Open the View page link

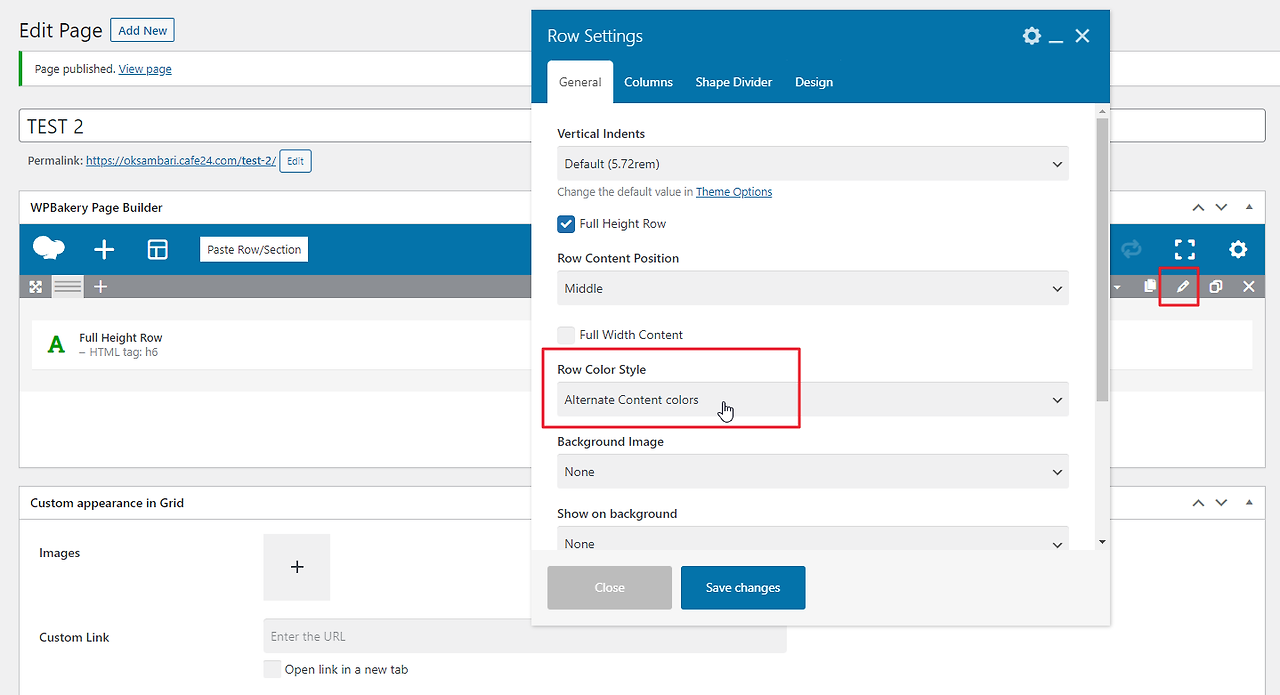pos(145,69)
